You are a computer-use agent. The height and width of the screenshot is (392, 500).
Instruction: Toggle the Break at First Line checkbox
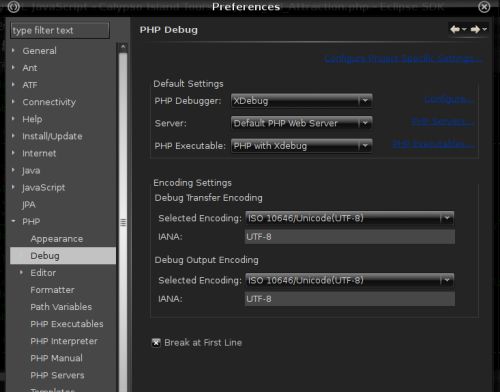156,342
